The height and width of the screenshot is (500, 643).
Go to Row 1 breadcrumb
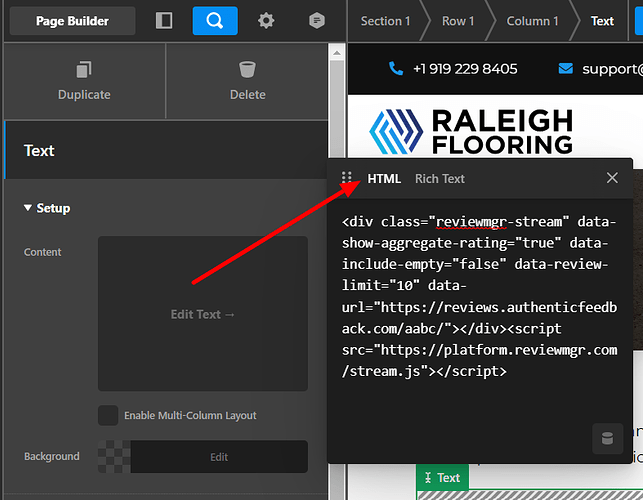click(458, 21)
